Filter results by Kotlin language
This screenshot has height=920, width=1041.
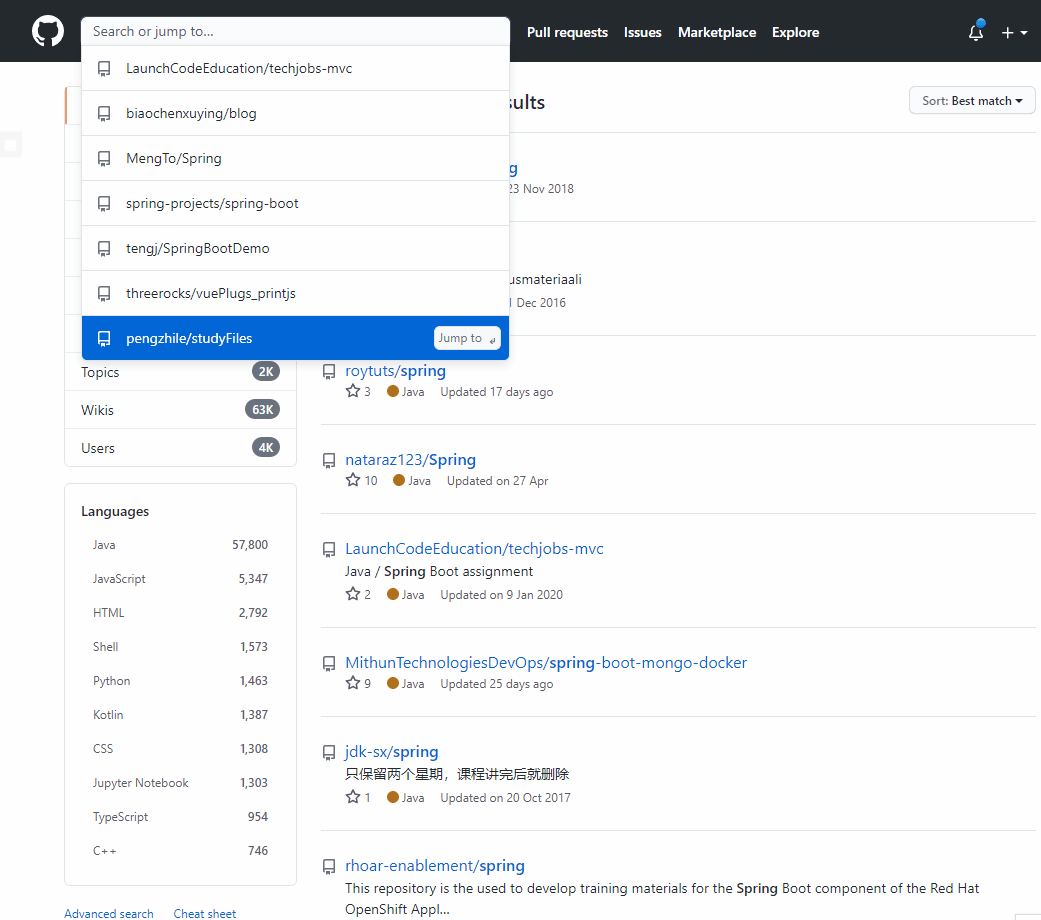[x=108, y=715]
